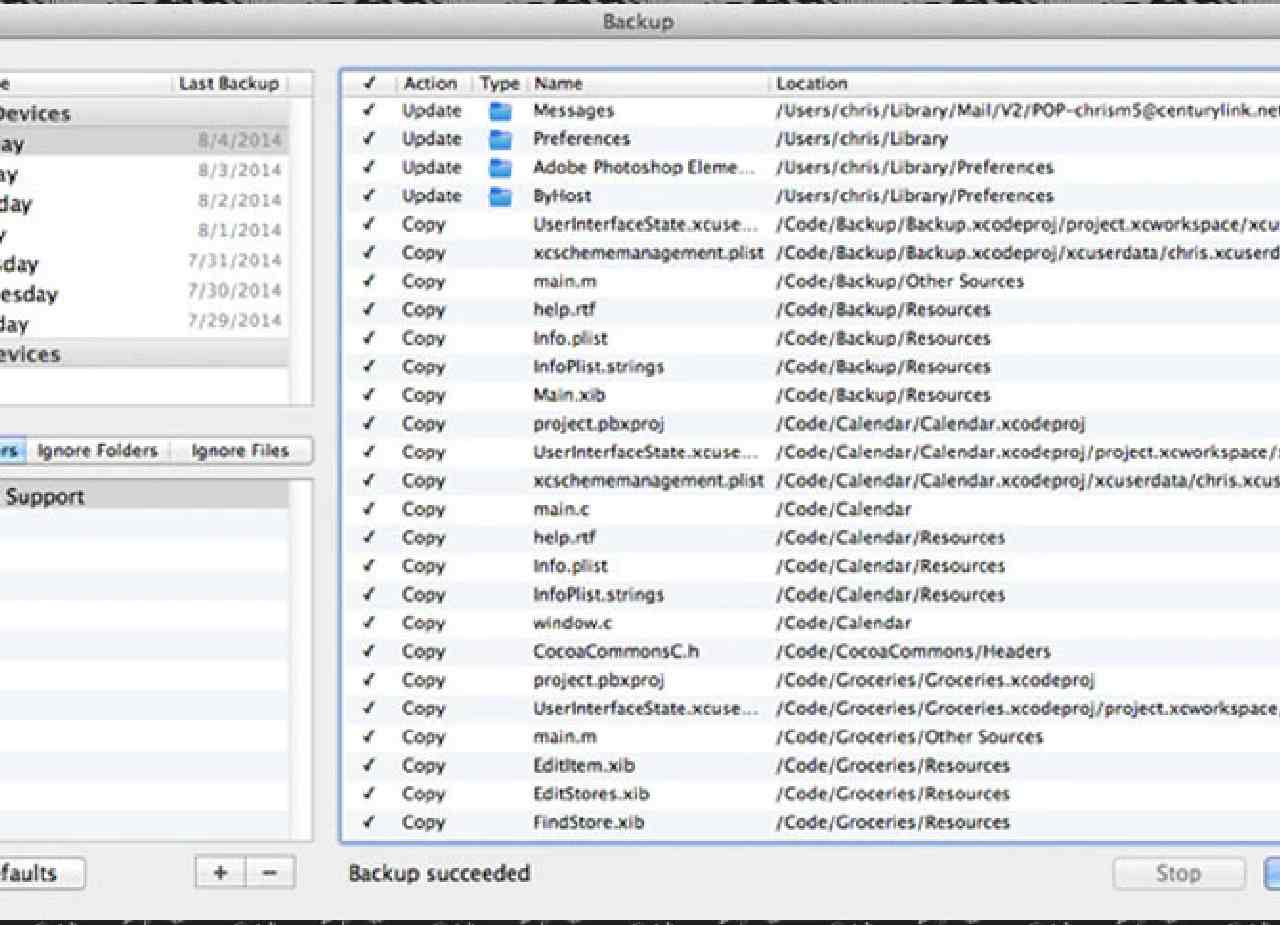
Task: Select the Support row in the lower-left list
Action: pyautogui.click(x=145, y=497)
